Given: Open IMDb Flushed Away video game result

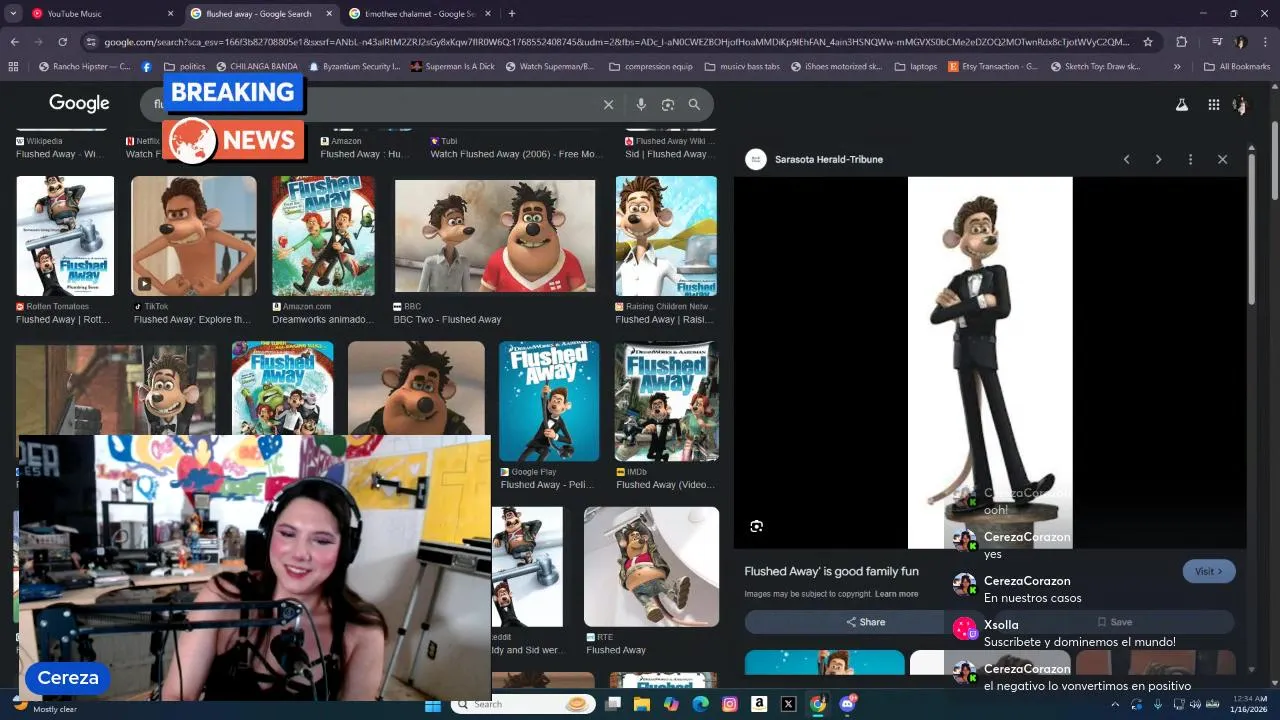Looking at the screenshot, I should [667, 401].
